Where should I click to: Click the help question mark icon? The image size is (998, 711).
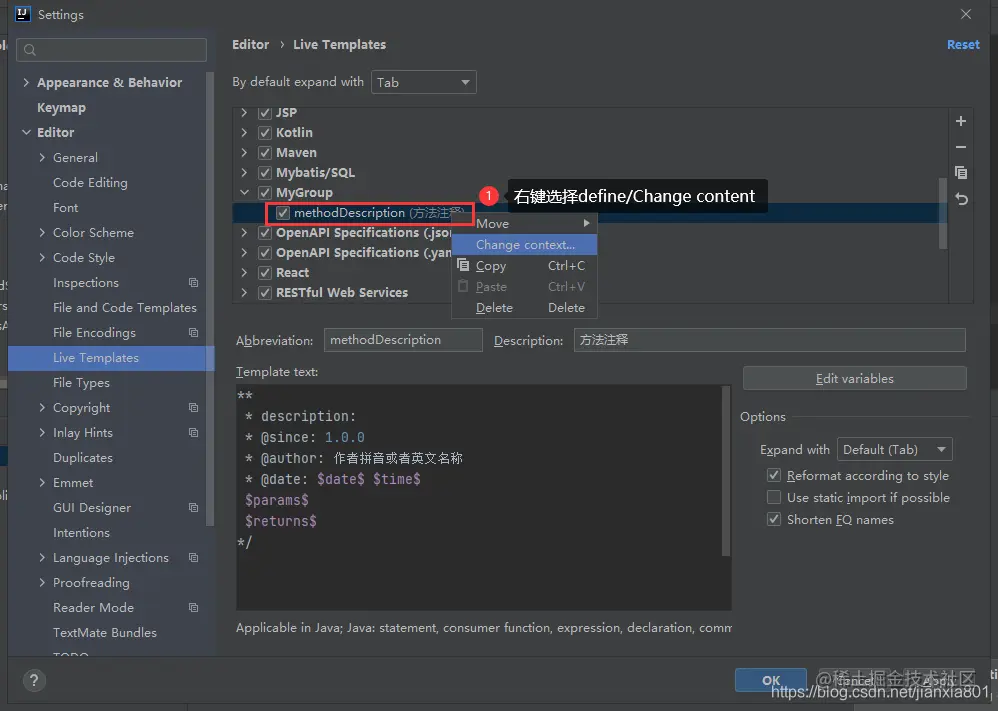point(34,680)
